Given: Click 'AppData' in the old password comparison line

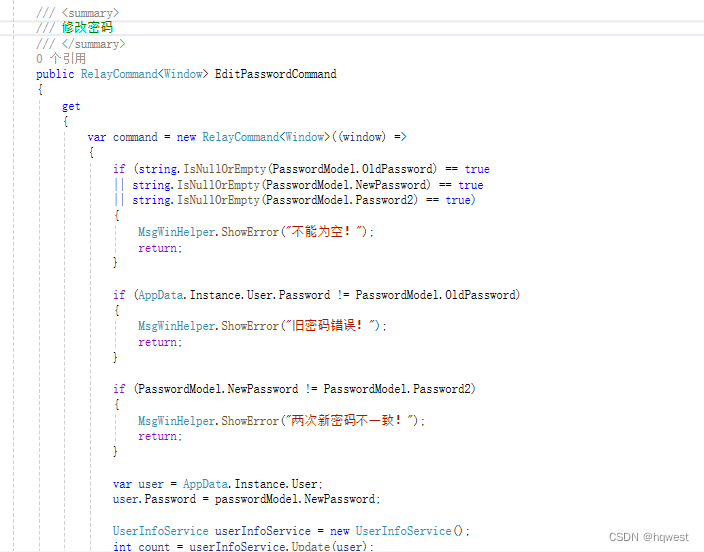Looking at the screenshot, I should coord(161,295).
